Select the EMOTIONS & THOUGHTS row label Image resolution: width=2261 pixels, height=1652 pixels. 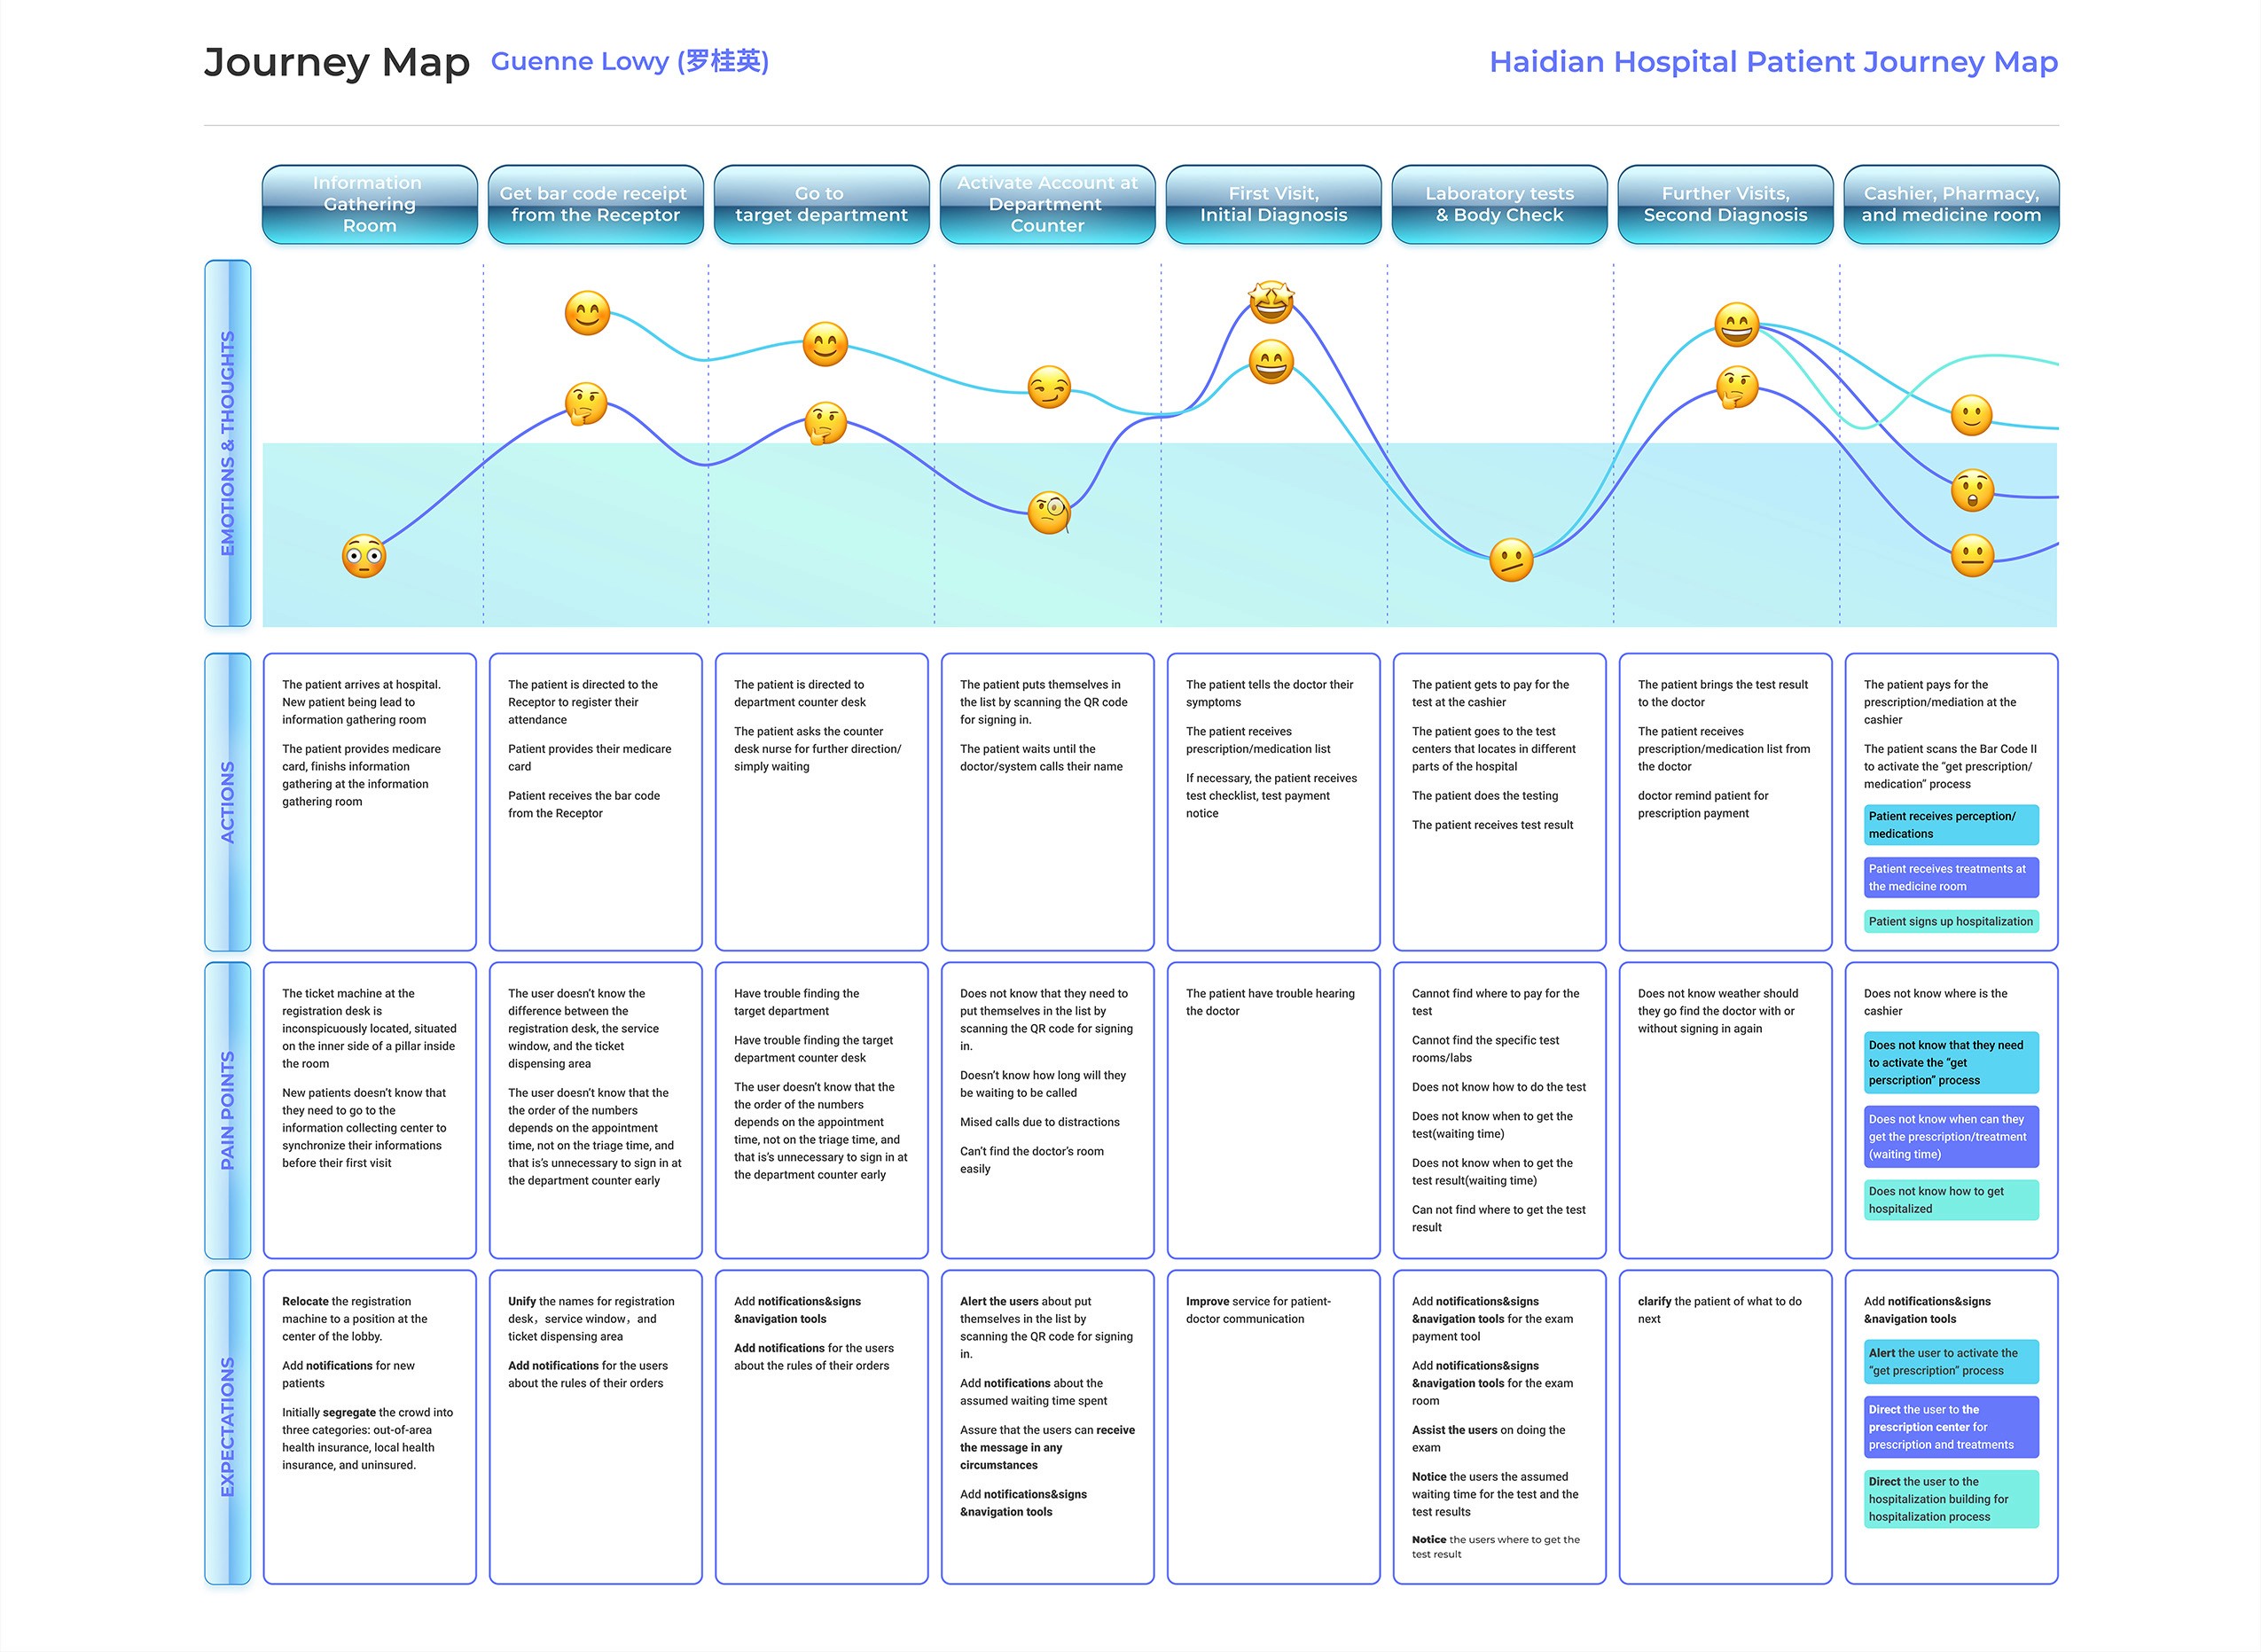(x=228, y=443)
